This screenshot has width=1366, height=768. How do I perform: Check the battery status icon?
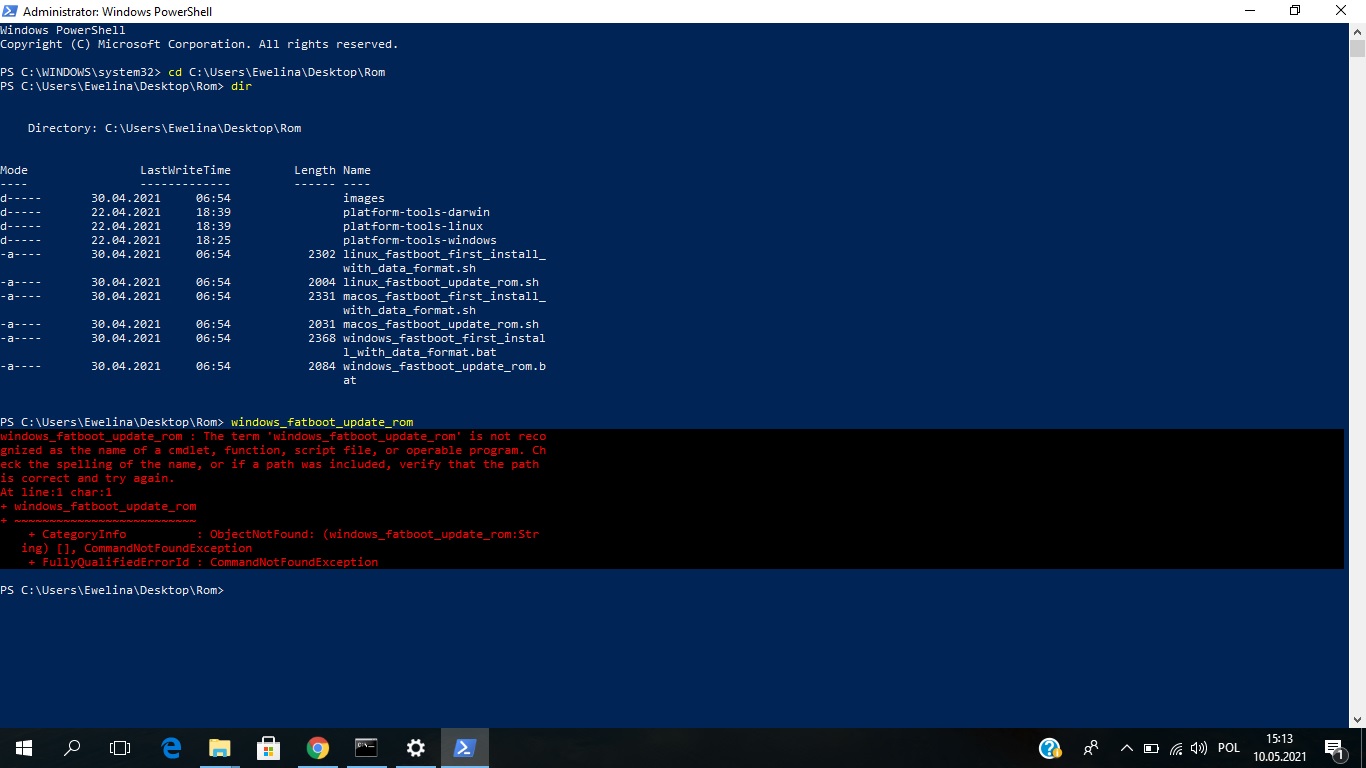click(1151, 748)
